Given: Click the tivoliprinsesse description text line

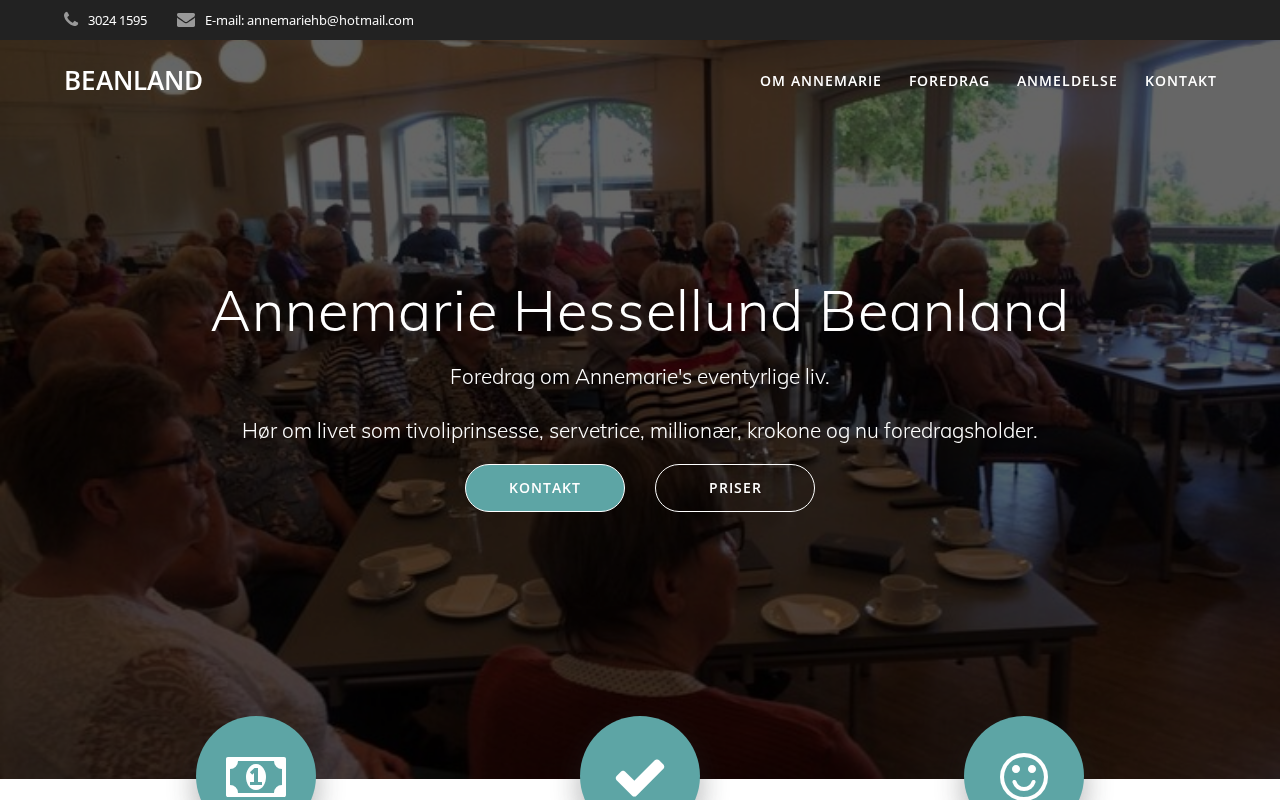Looking at the screenshot, I should coord(640,431).
